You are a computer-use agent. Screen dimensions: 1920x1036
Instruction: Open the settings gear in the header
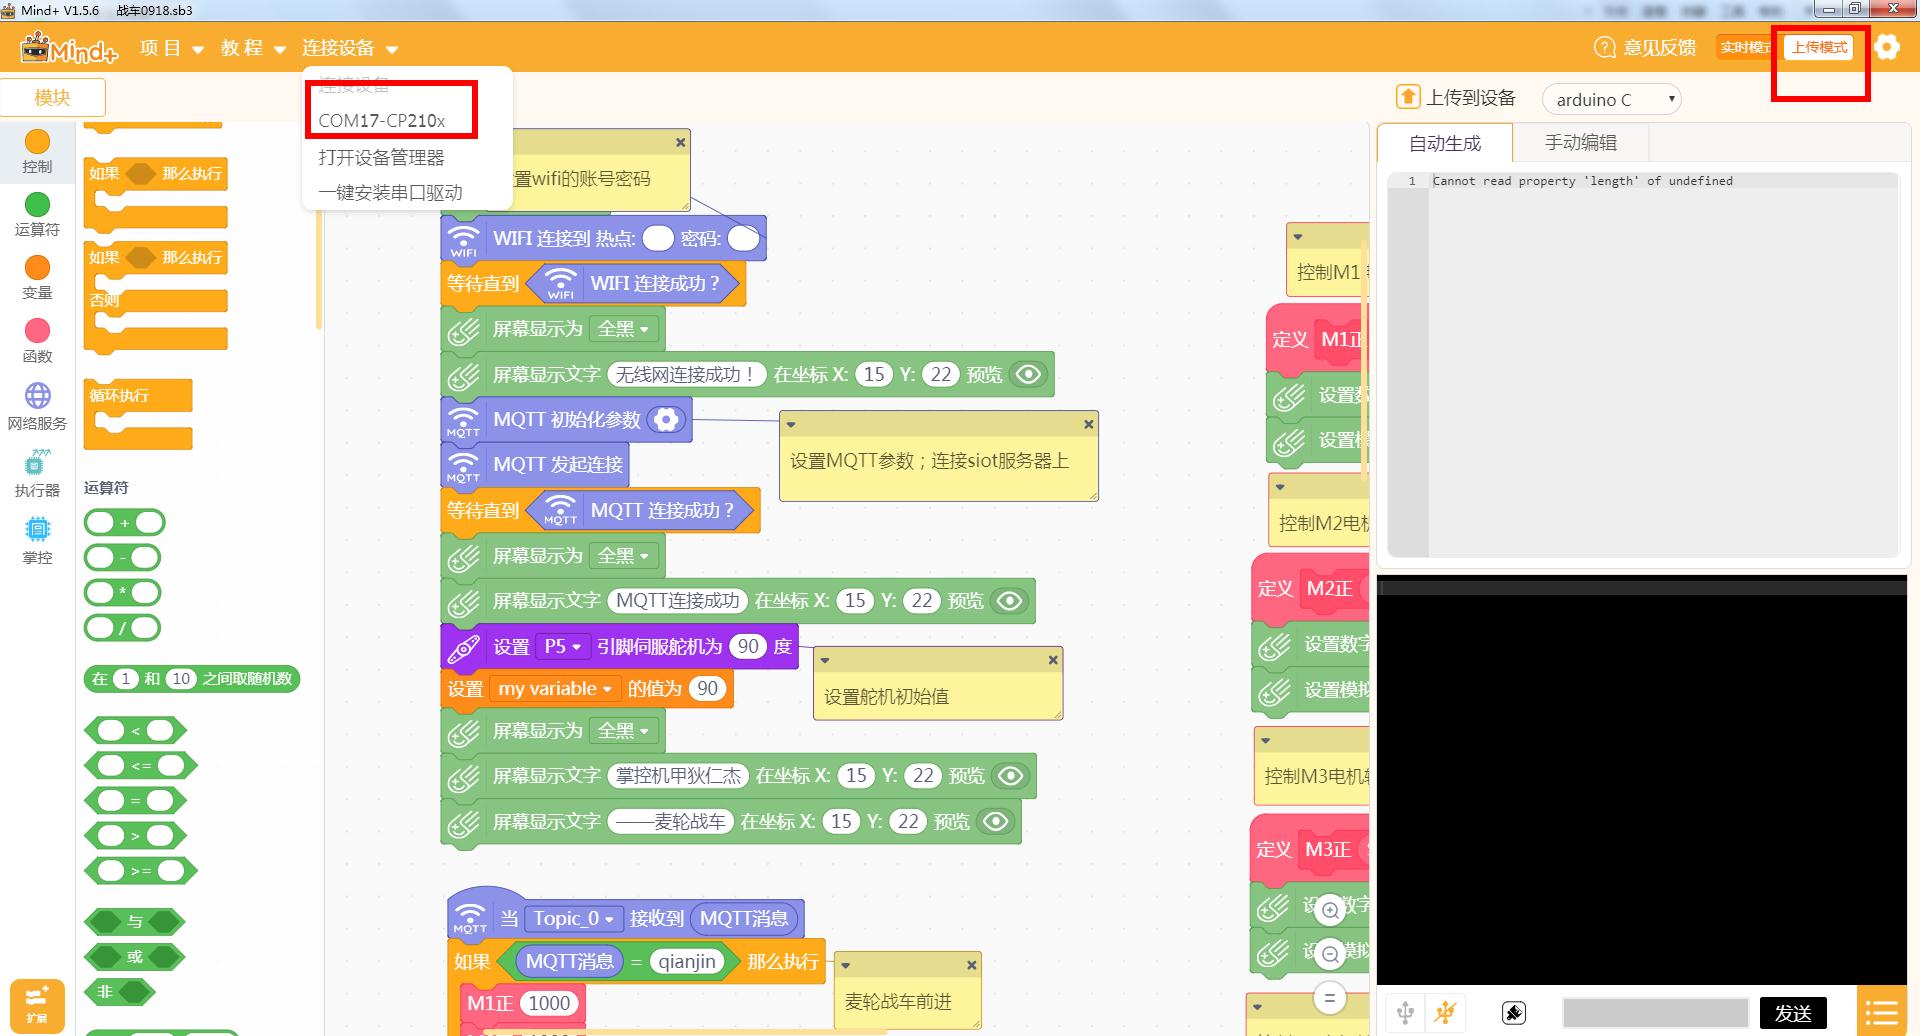click(x=1886, y=47)
